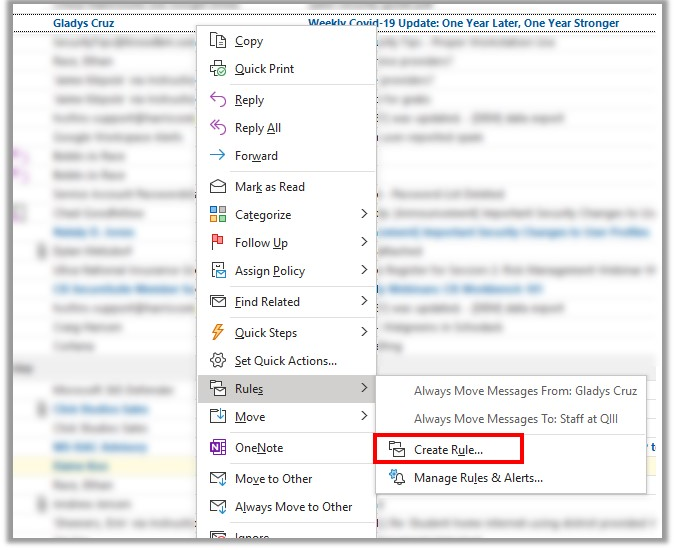Click the Find Related envelope icon
Screen dimensions: 679x550
pos(218,301)
